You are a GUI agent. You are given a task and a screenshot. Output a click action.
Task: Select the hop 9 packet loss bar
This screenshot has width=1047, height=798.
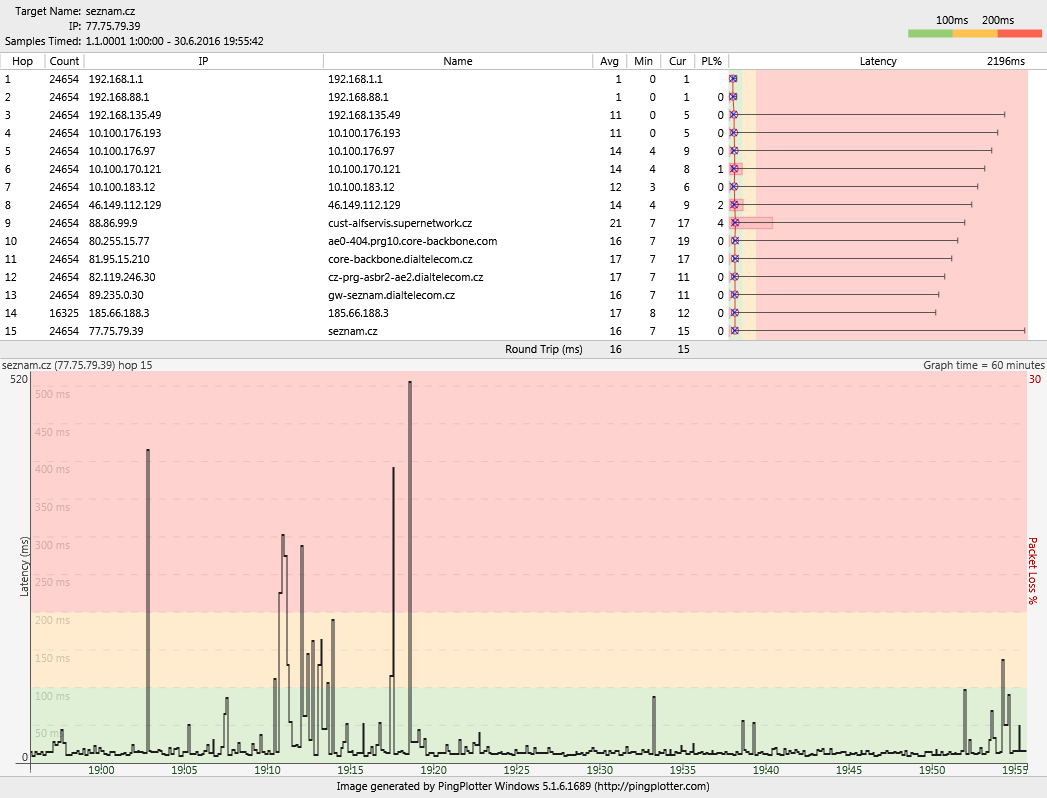pyautogui.click(x=752, y=223)
